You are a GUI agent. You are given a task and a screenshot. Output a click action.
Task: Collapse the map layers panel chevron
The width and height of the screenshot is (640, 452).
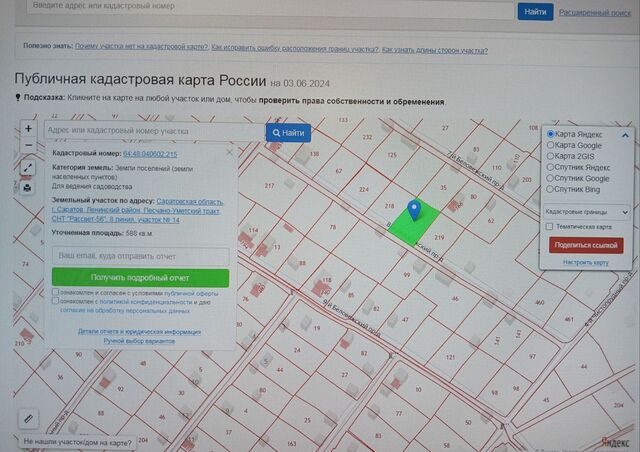[625, 135]
